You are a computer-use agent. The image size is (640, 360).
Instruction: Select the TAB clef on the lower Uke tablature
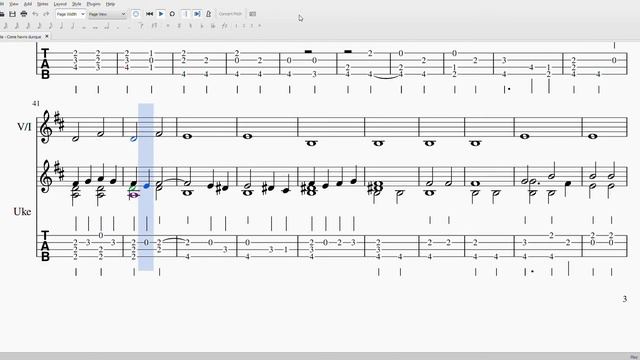click(45, 246)
